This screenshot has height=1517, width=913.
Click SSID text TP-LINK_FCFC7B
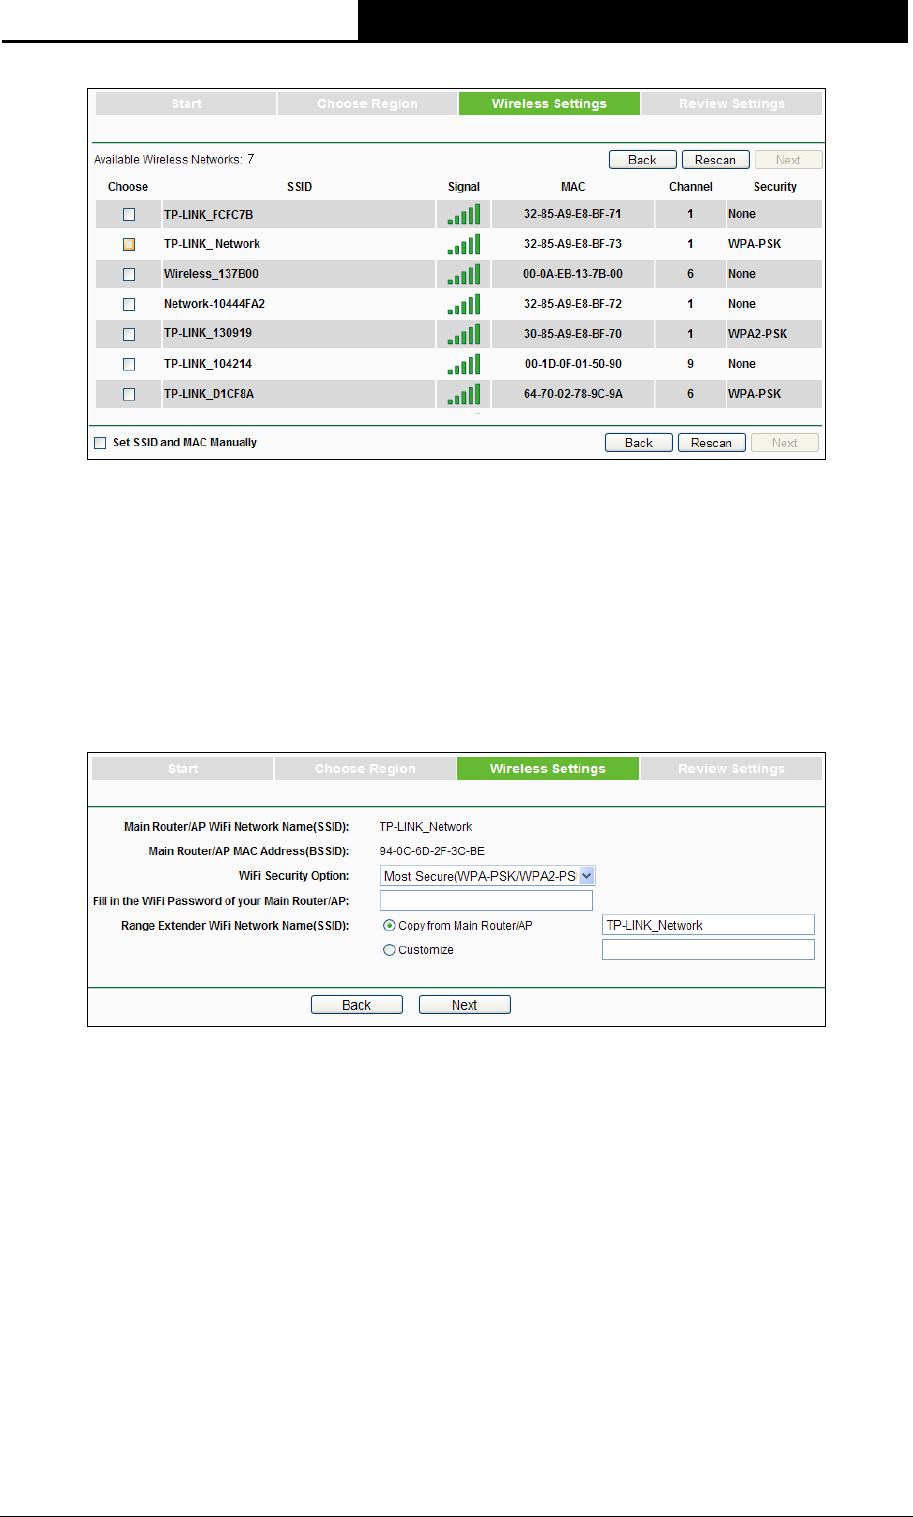click(209, 214)
